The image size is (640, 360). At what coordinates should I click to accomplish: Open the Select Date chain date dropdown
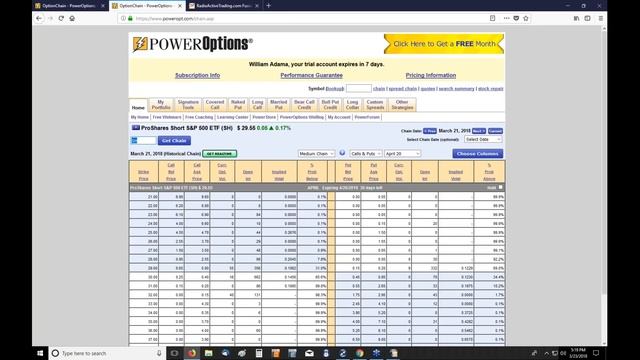(483, 139)
